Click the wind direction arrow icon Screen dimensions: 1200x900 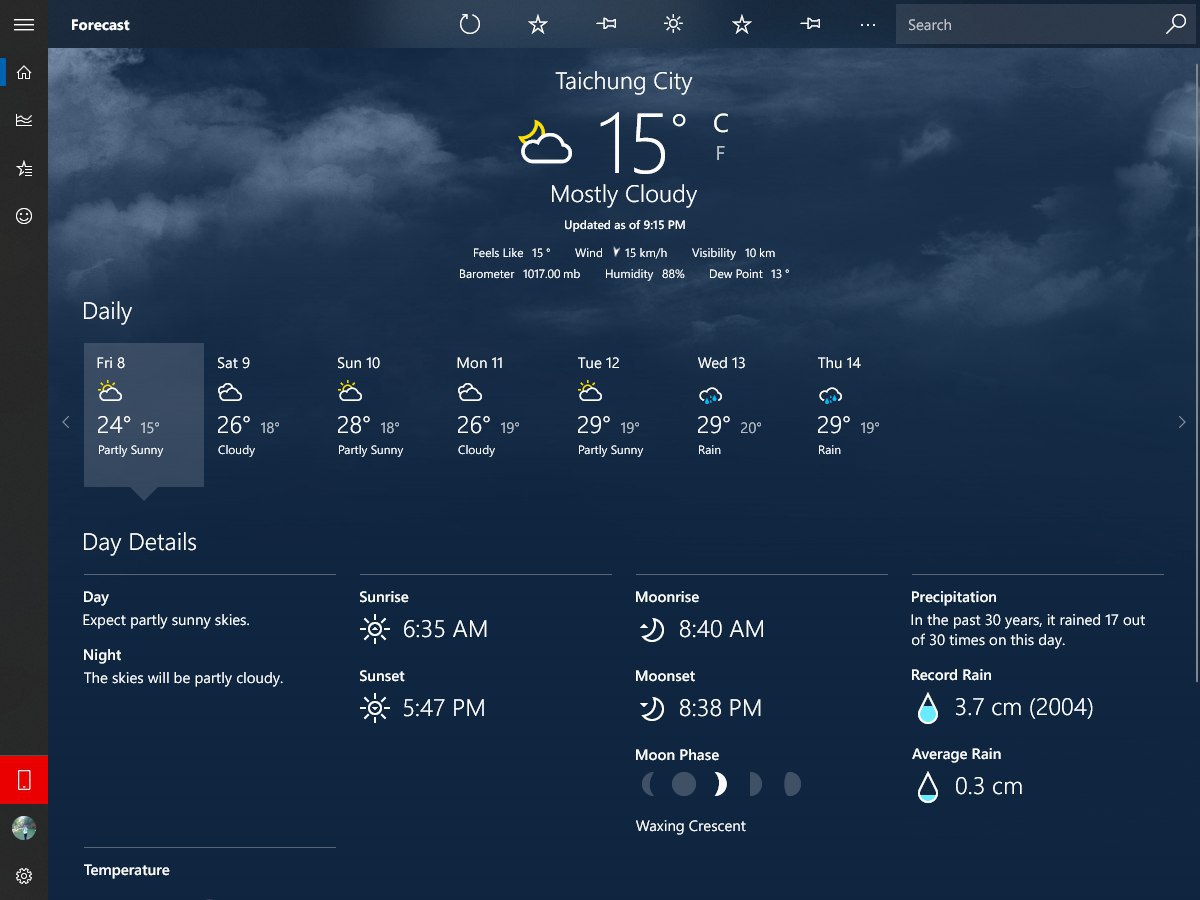pos(616,253)
